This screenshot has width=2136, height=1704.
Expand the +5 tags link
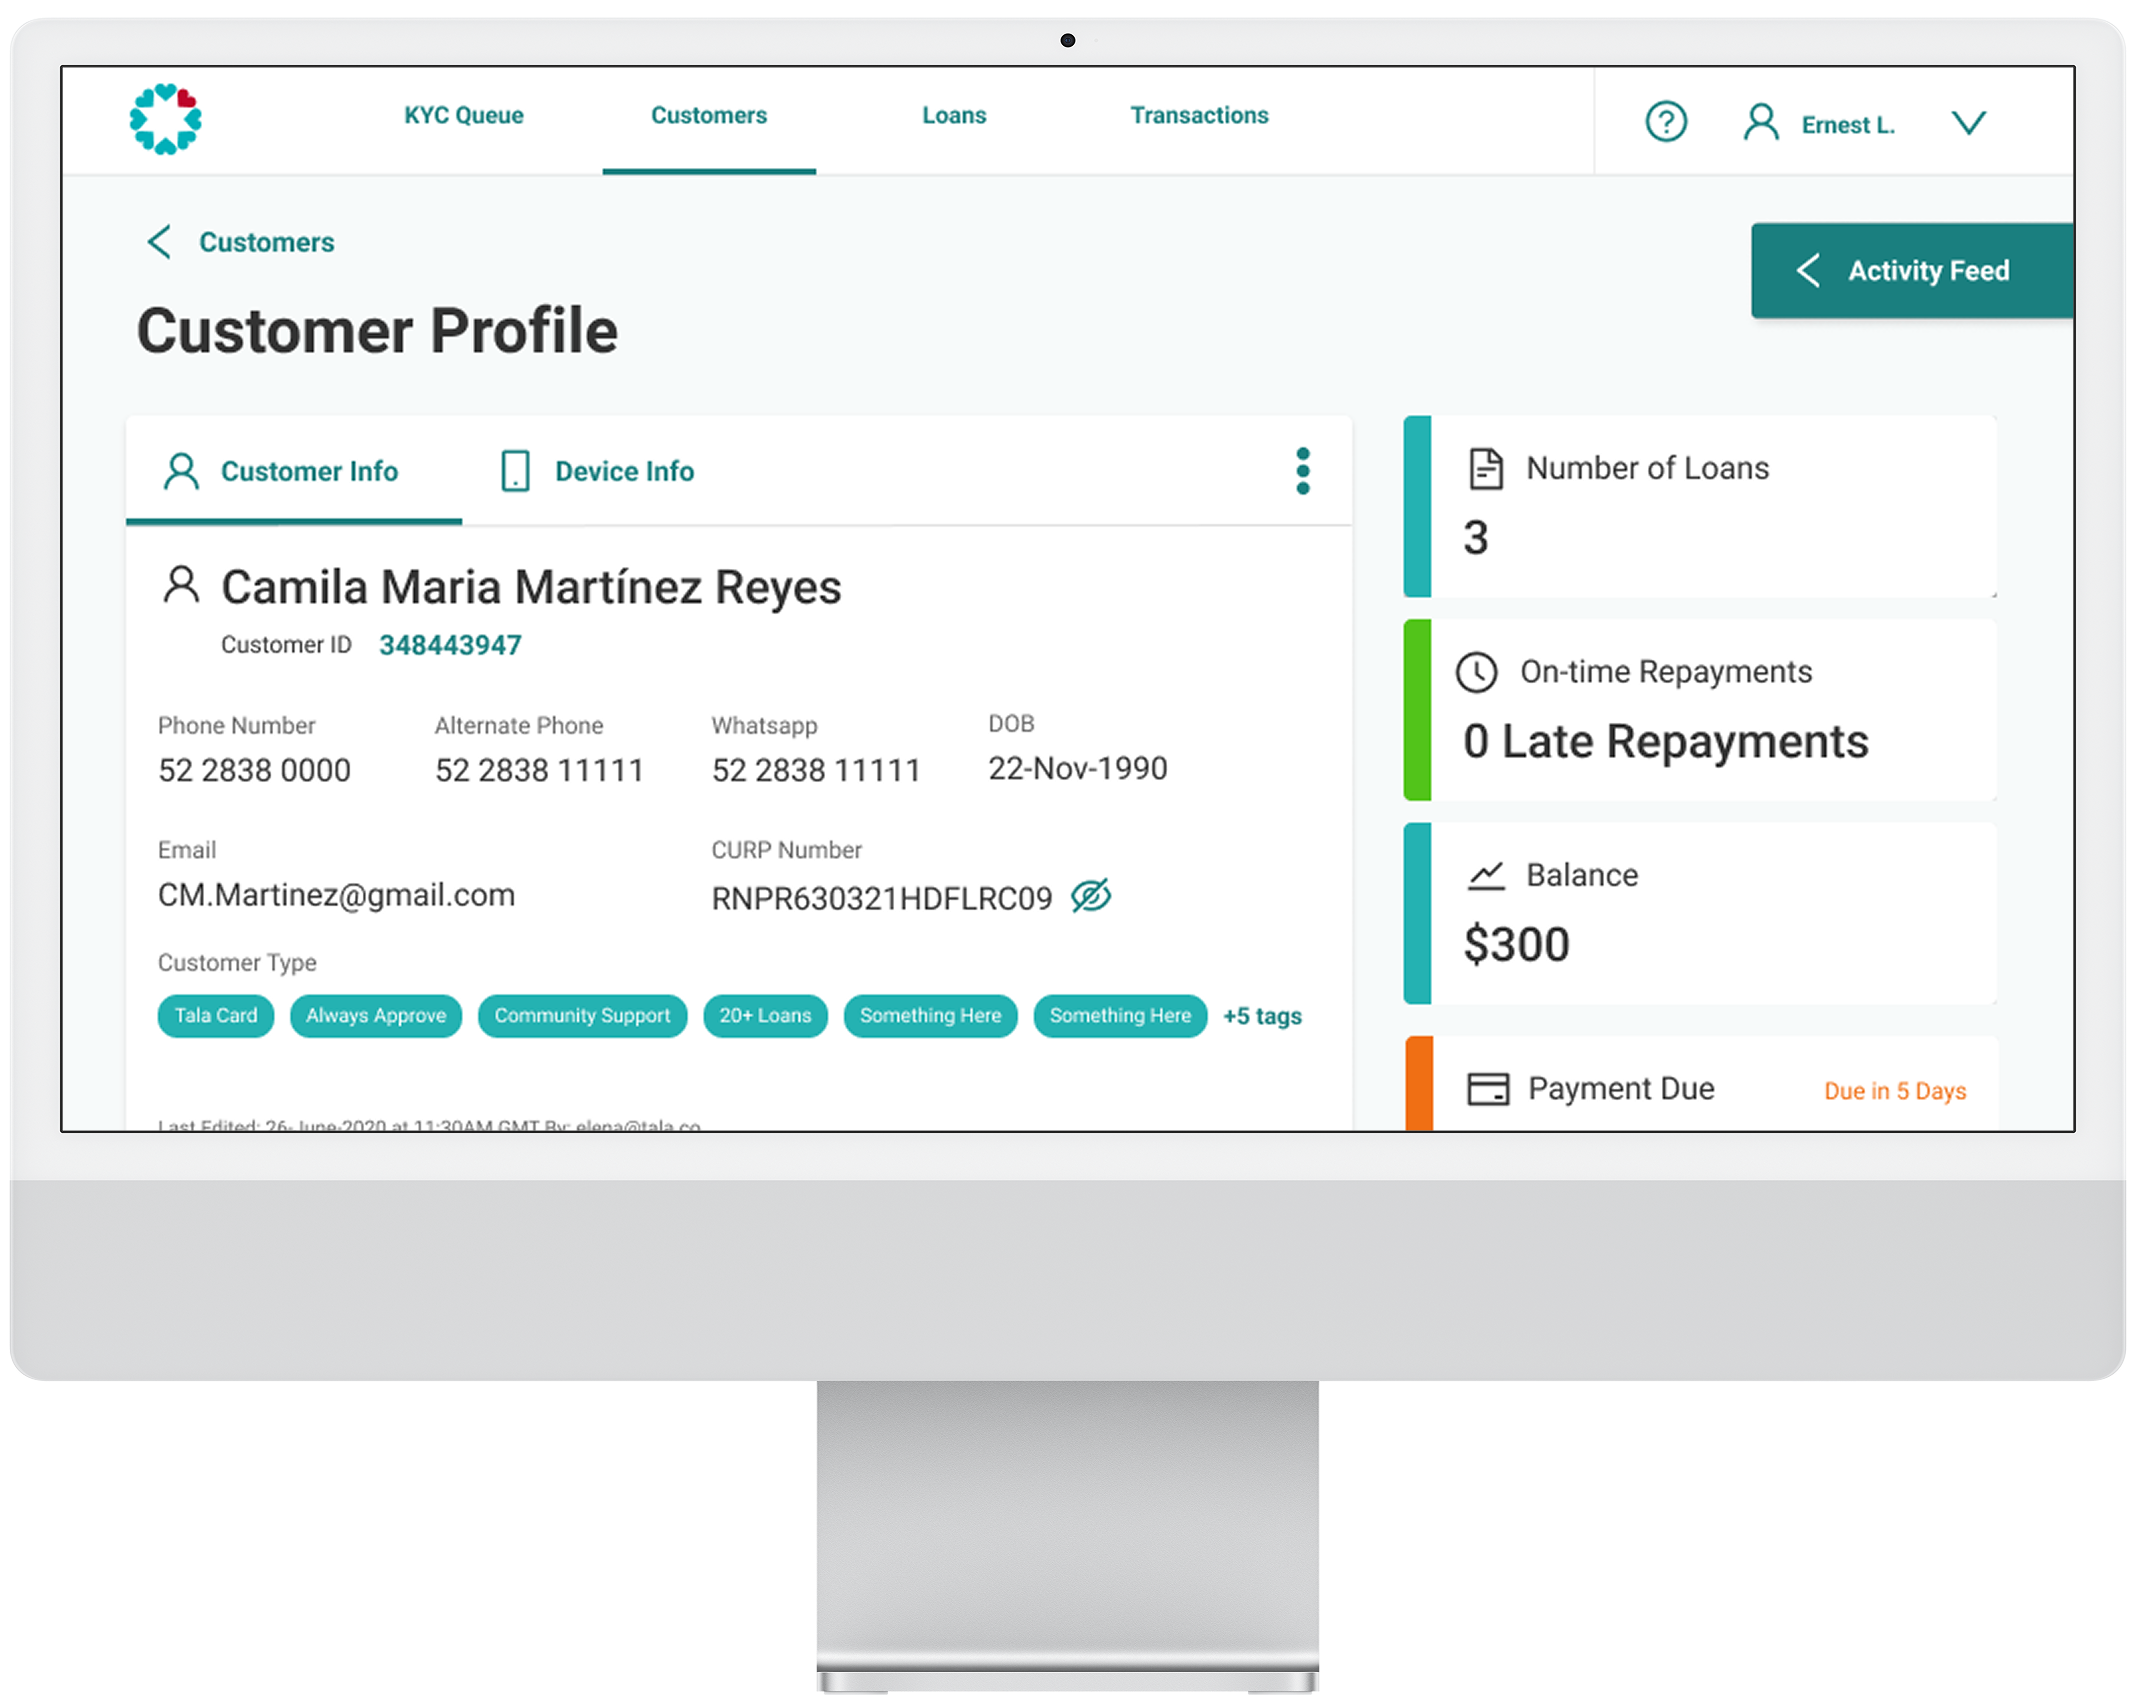pos(1262,1016)
